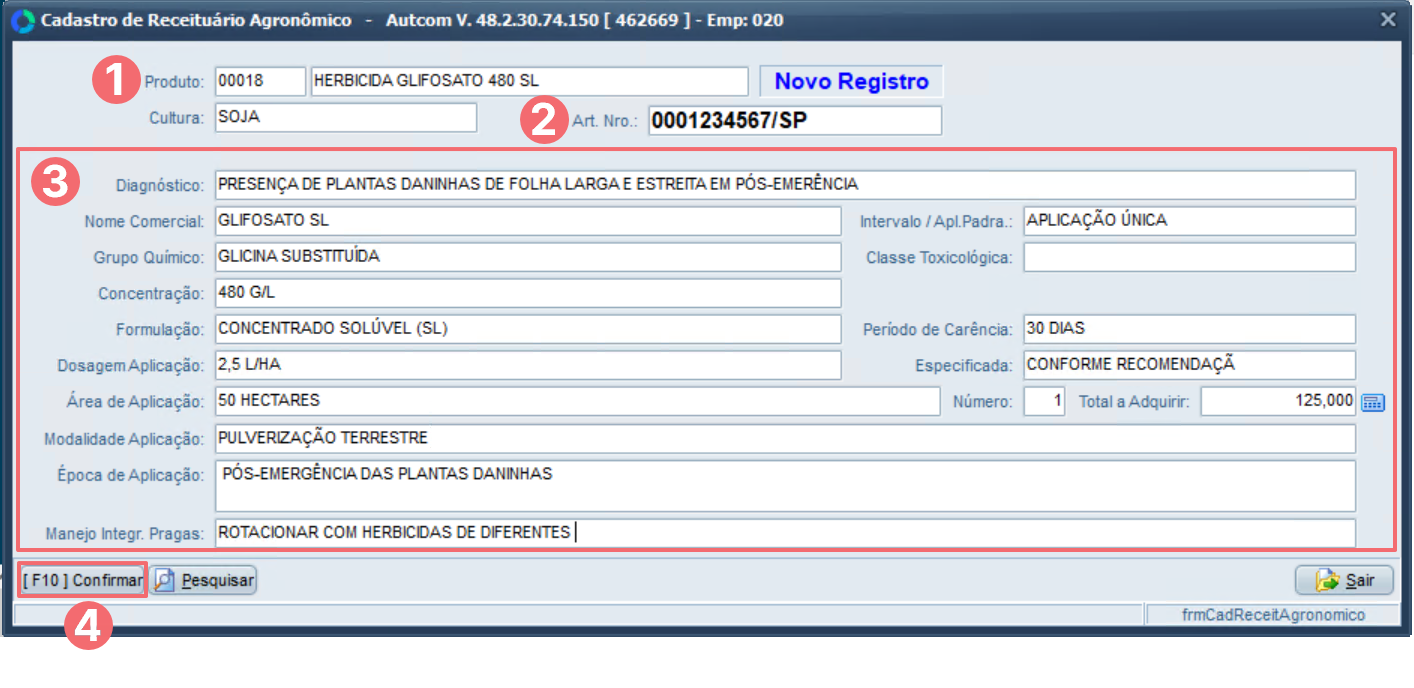Click the Dosagem Aplicação field
1414x688 pixels.
point(527,365)
